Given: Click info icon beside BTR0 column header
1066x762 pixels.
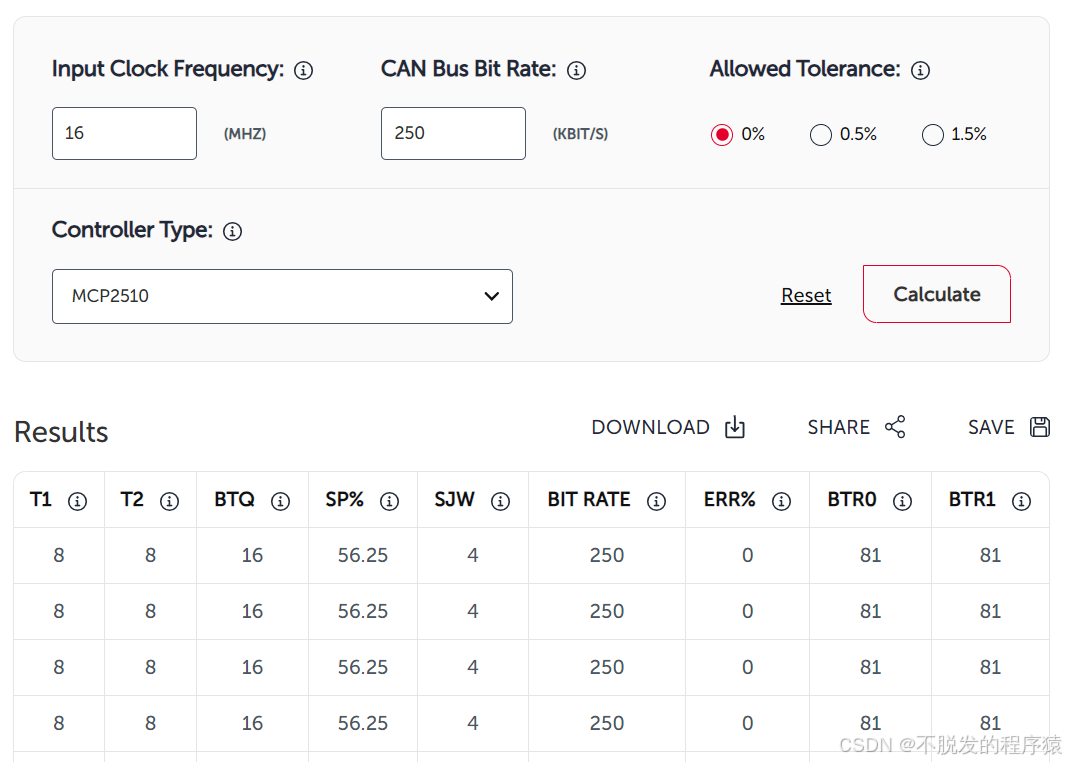Looking at the screenshot, I should pyautogui.click(x=902, y=501).
